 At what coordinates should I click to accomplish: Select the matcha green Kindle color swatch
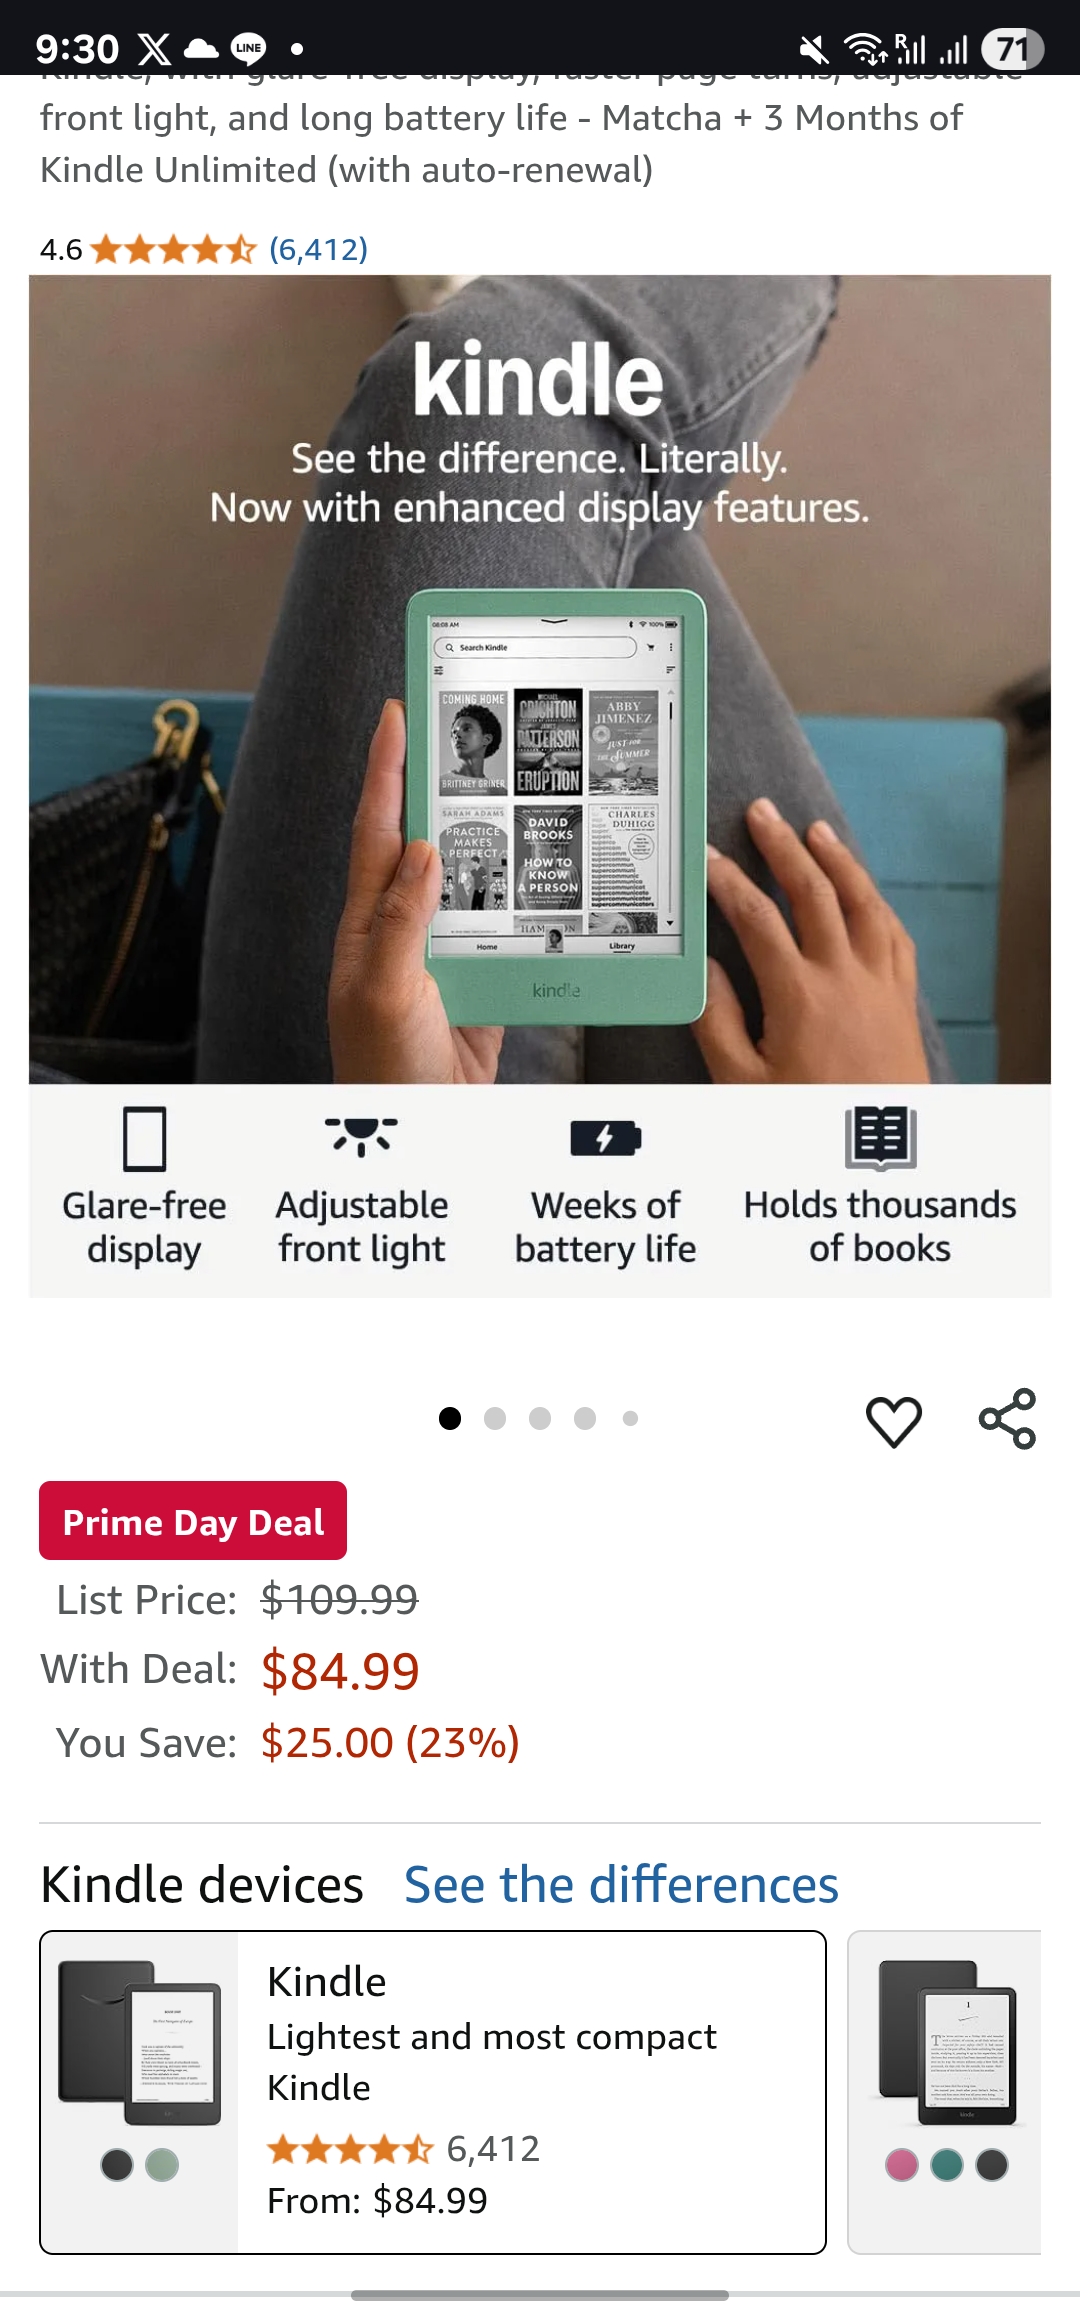coord(162,2165)
